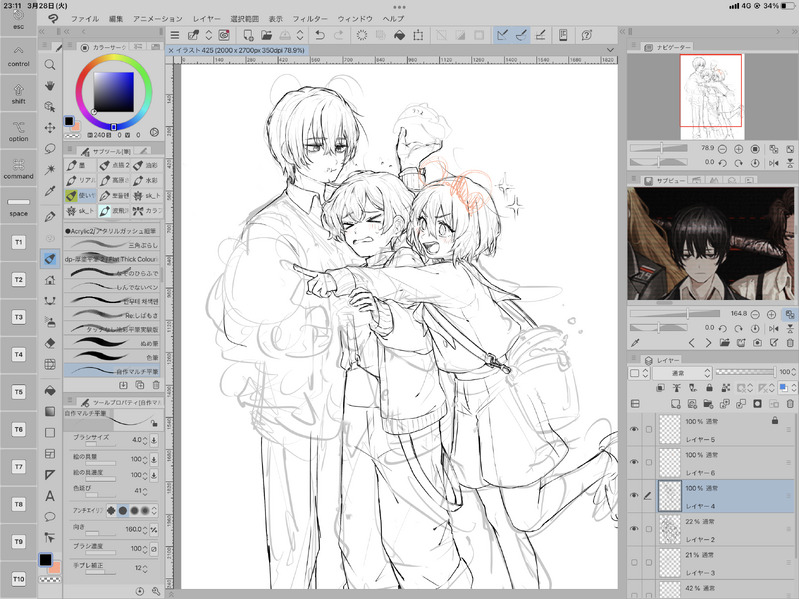Viewport: 799px width, 599px height.
Task: Tap the shift key on edge keyboard
Action: pyautogui.click(x=18, y=94)
